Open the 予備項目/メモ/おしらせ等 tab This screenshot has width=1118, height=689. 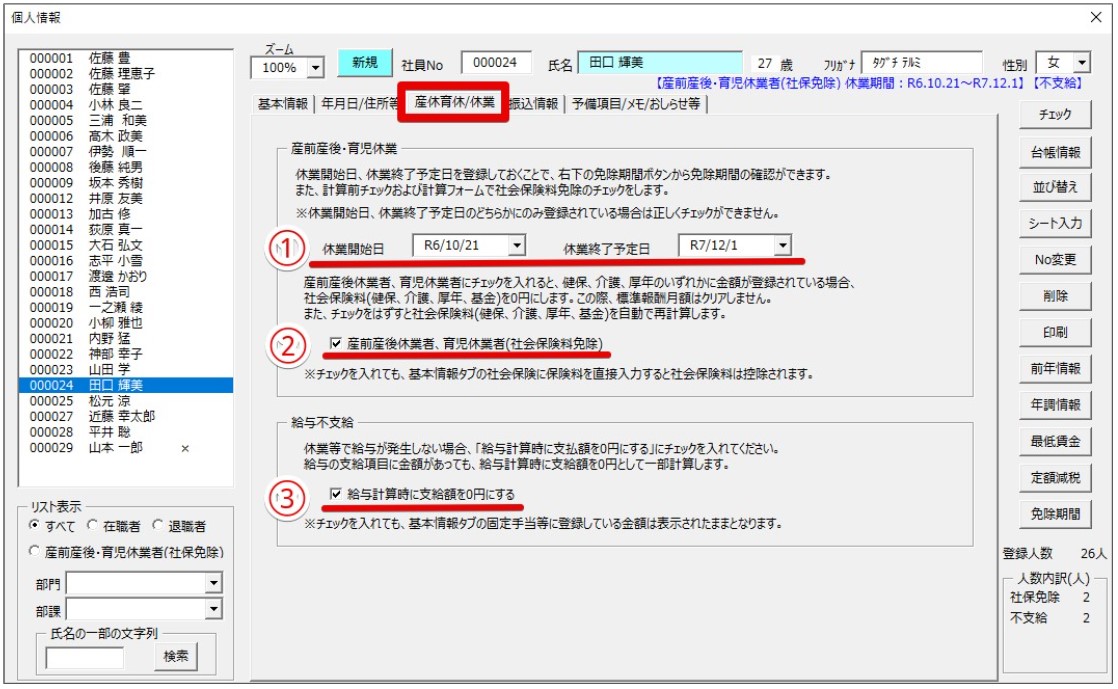pos(636,104)
